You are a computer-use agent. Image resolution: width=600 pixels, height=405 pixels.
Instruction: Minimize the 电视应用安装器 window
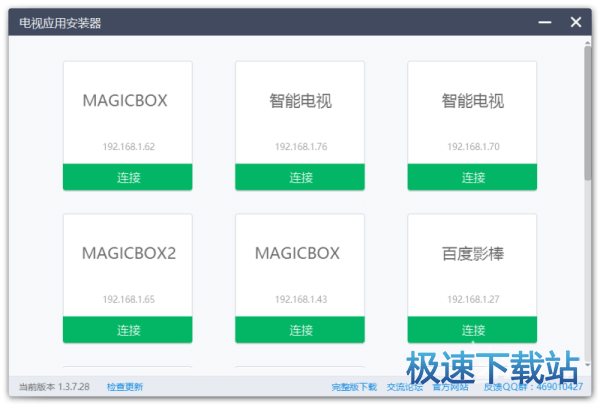(x=545, y=22)
